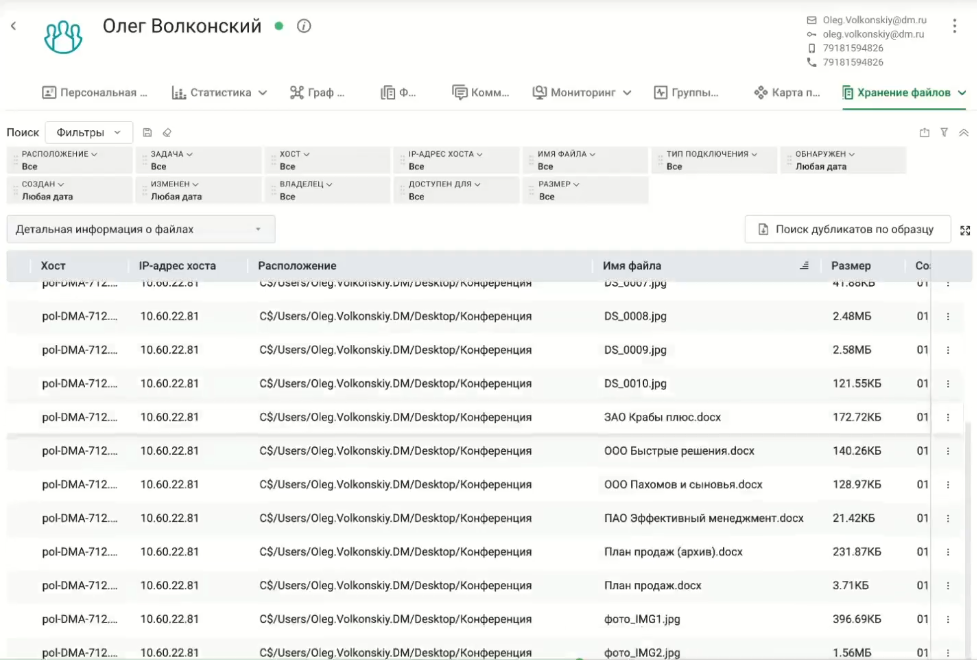The width and height of the screenshot is (977, 660).
Task: Switch to Граф tab
Action: (317, 93)
